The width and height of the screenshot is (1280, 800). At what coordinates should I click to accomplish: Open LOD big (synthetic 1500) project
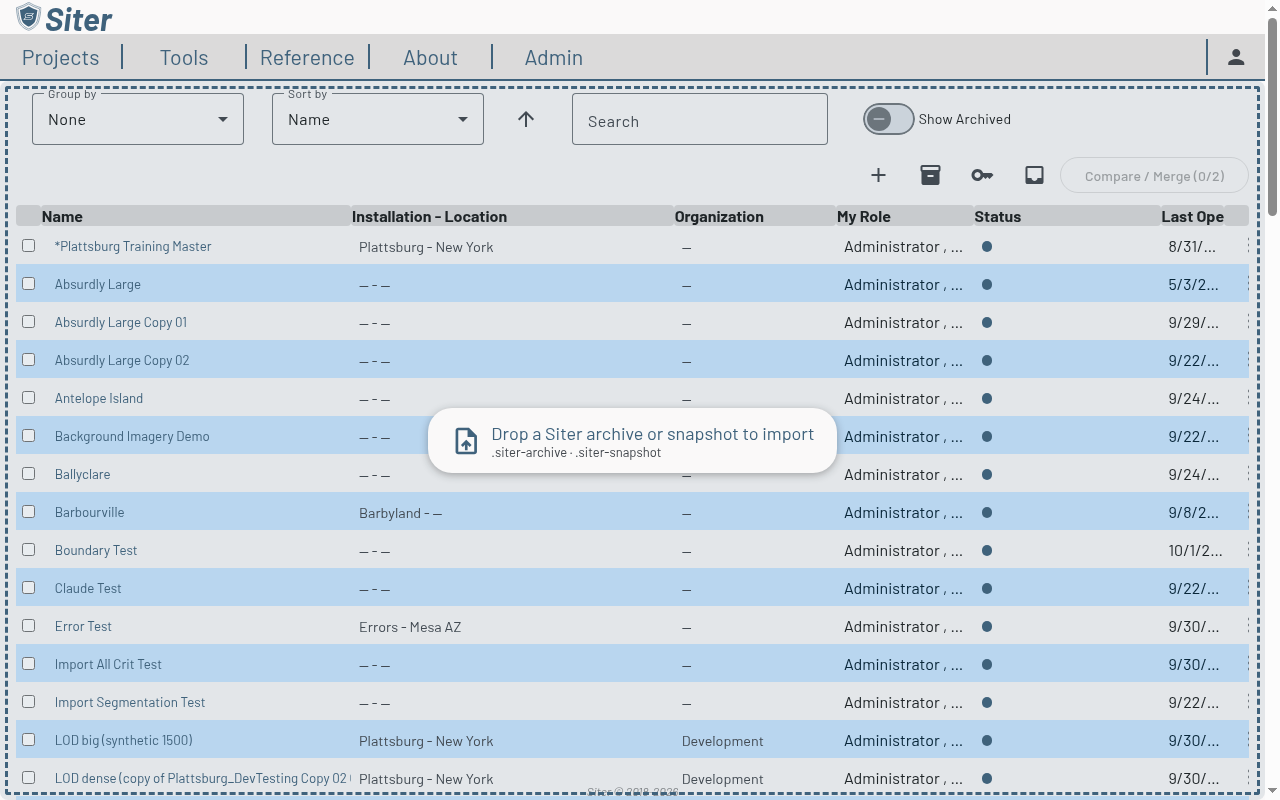pyautogui.click(x=124, y=740)
